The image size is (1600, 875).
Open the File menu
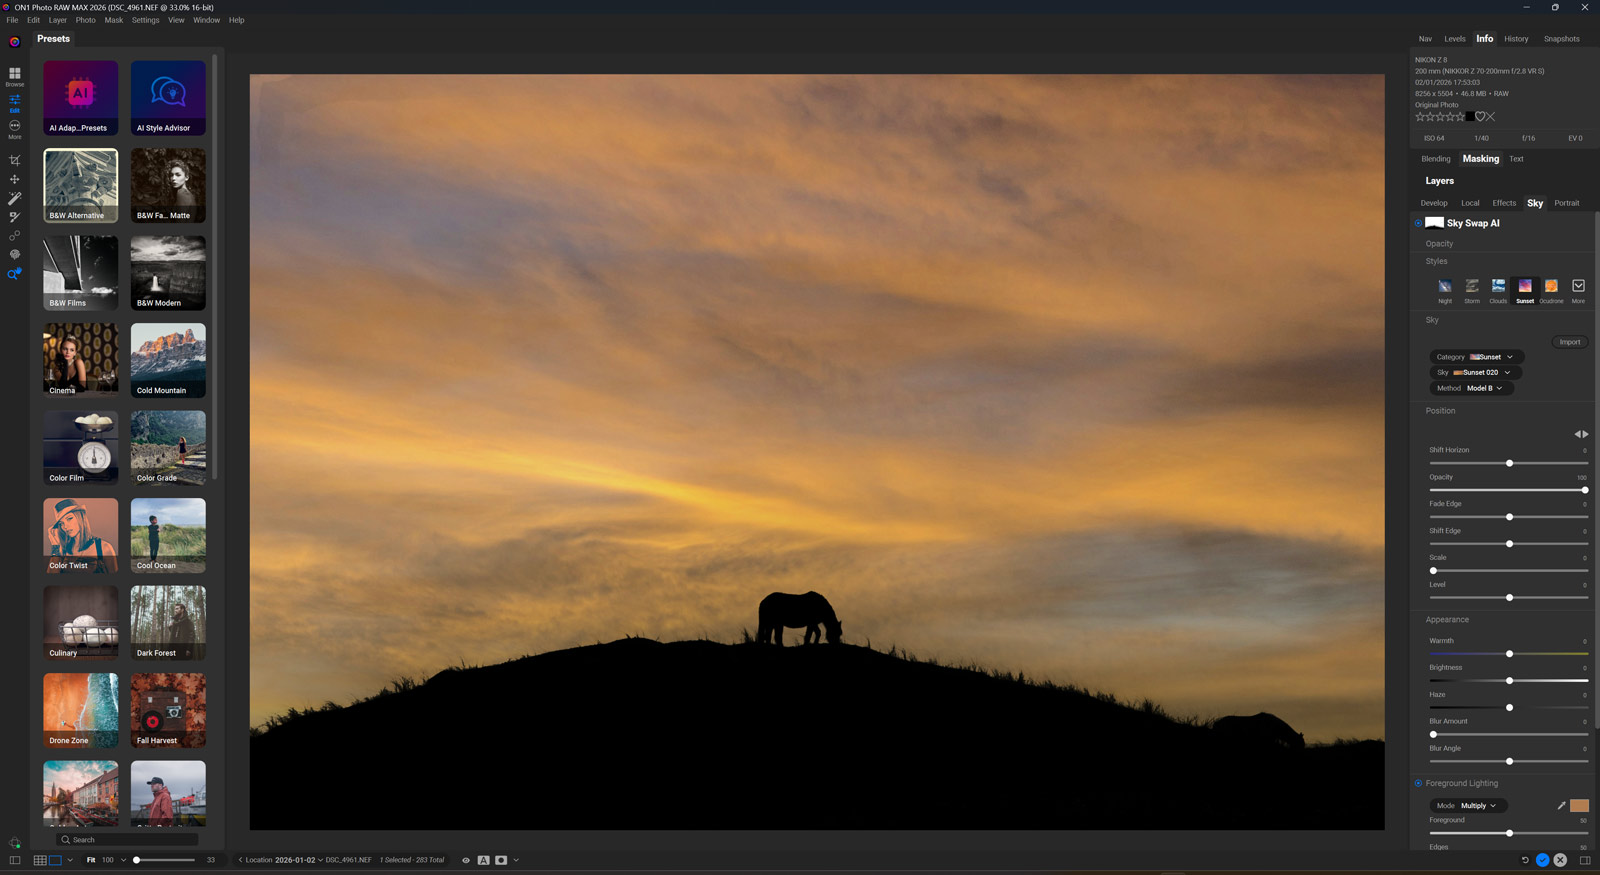pyautogui.click(x=12, y=20)
